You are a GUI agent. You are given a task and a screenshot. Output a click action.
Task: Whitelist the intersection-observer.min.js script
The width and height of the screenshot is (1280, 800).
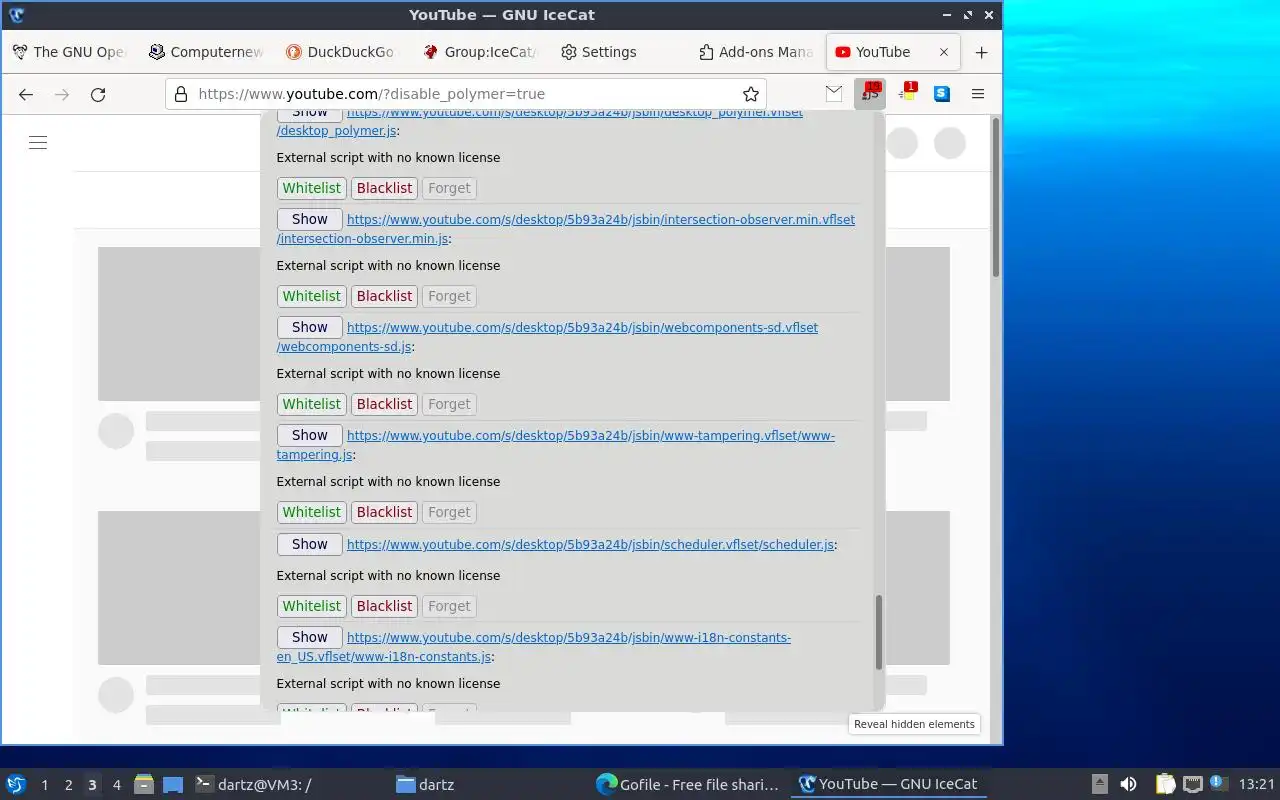pos(312,296)
